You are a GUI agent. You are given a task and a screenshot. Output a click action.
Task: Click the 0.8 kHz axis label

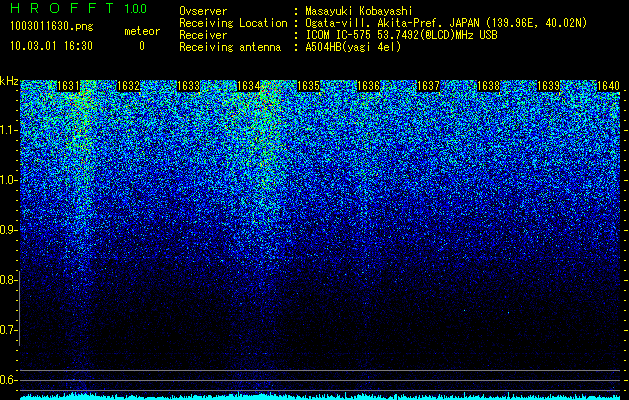(9, 280)
